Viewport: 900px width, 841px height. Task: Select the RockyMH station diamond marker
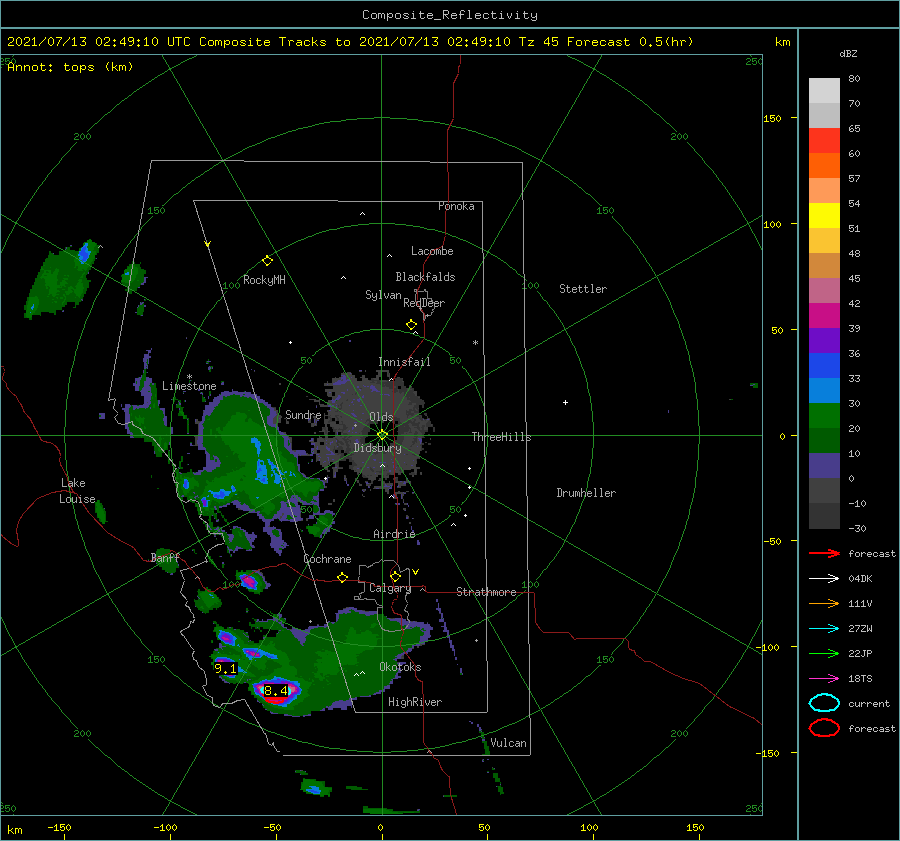[267, 261]
